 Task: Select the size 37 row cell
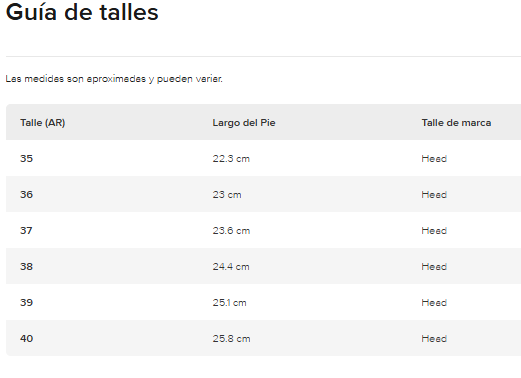click(x=26, y=230)
